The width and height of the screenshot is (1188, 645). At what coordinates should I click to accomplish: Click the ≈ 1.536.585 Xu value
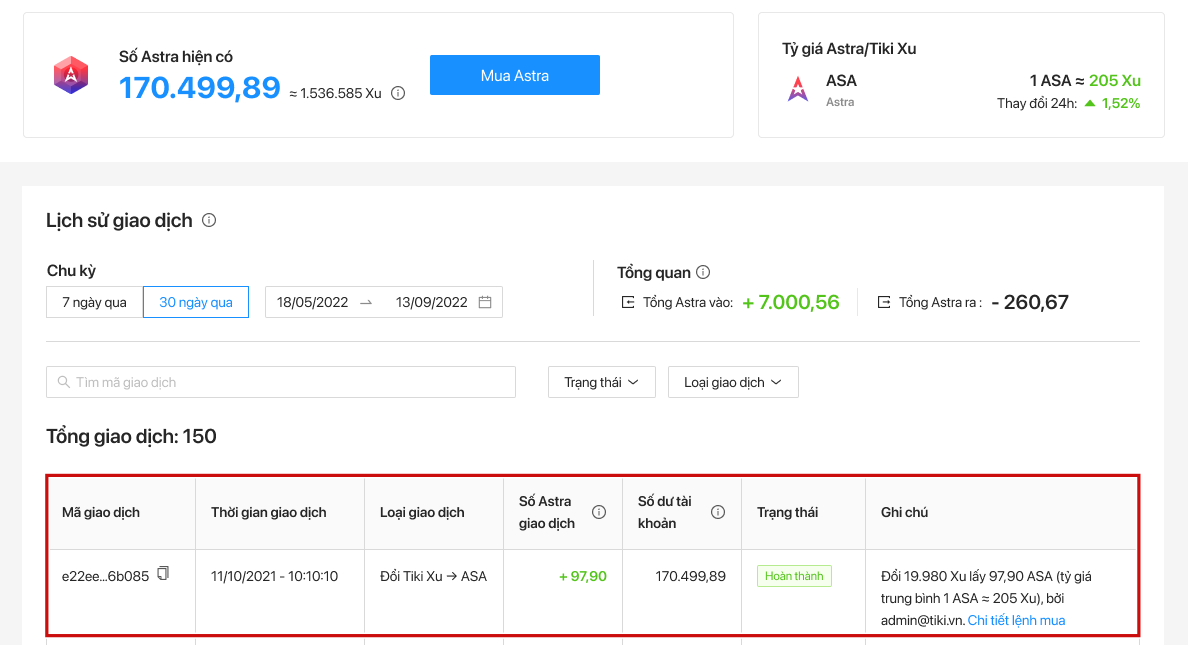[335, 93]
